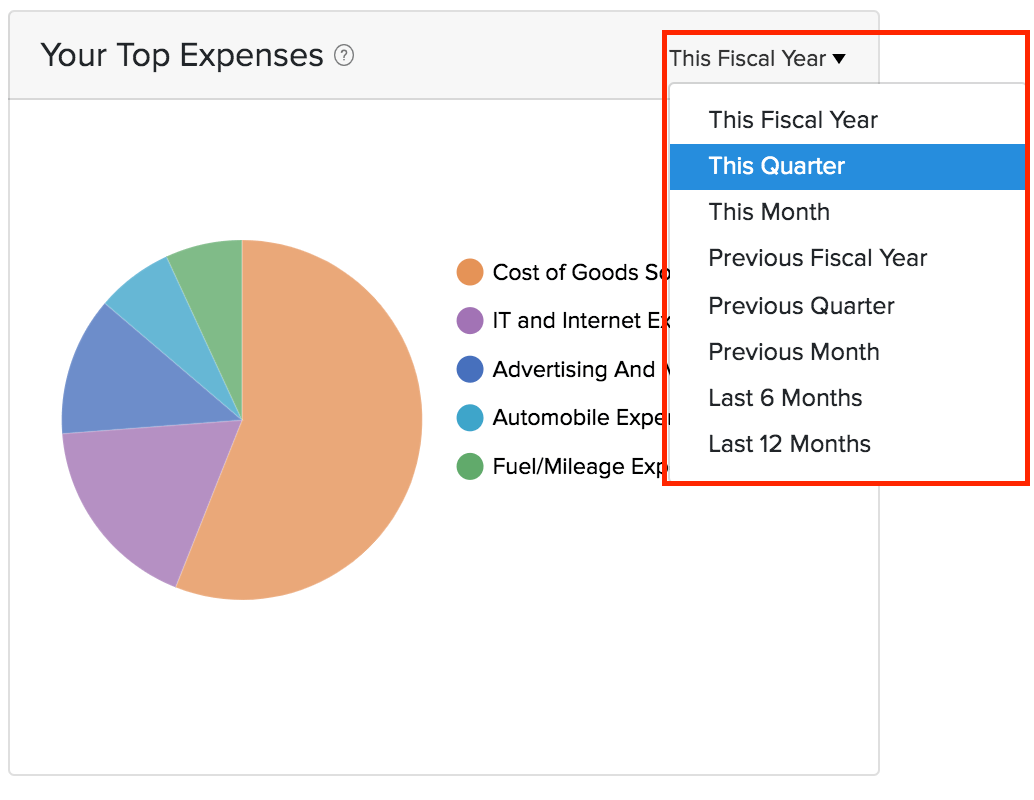The image size is (1034, 800).
Task: Toggle the blue Advertising legend dot
Action: pyautogui.click(x=470, y=370)
